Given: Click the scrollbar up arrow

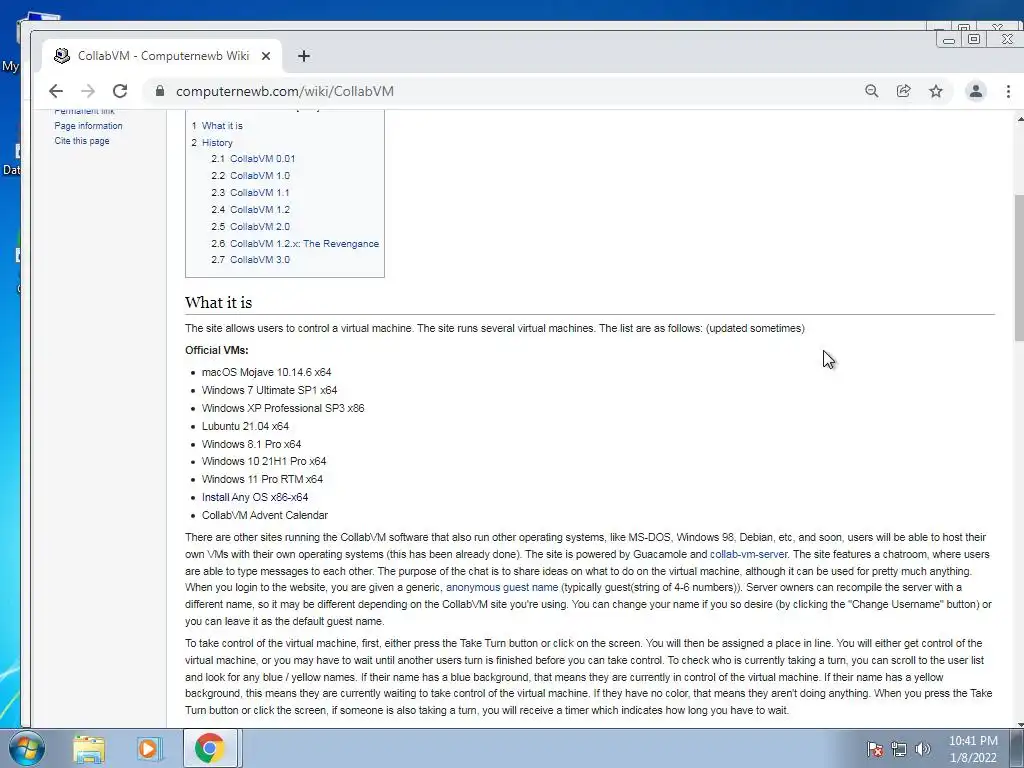Looking at the screenshot, I should coord(1019,119).
